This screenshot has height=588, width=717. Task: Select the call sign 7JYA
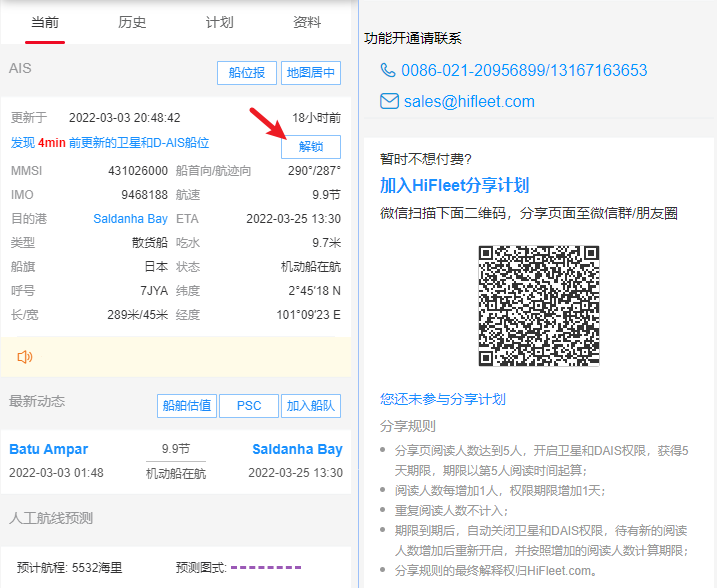(154, 291)
